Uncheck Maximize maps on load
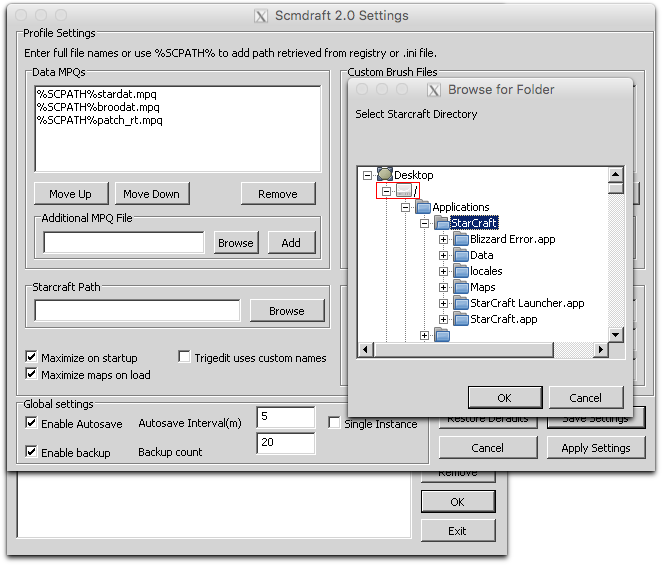Viewport: 662px width, 565px height. (x=32, y=374)
